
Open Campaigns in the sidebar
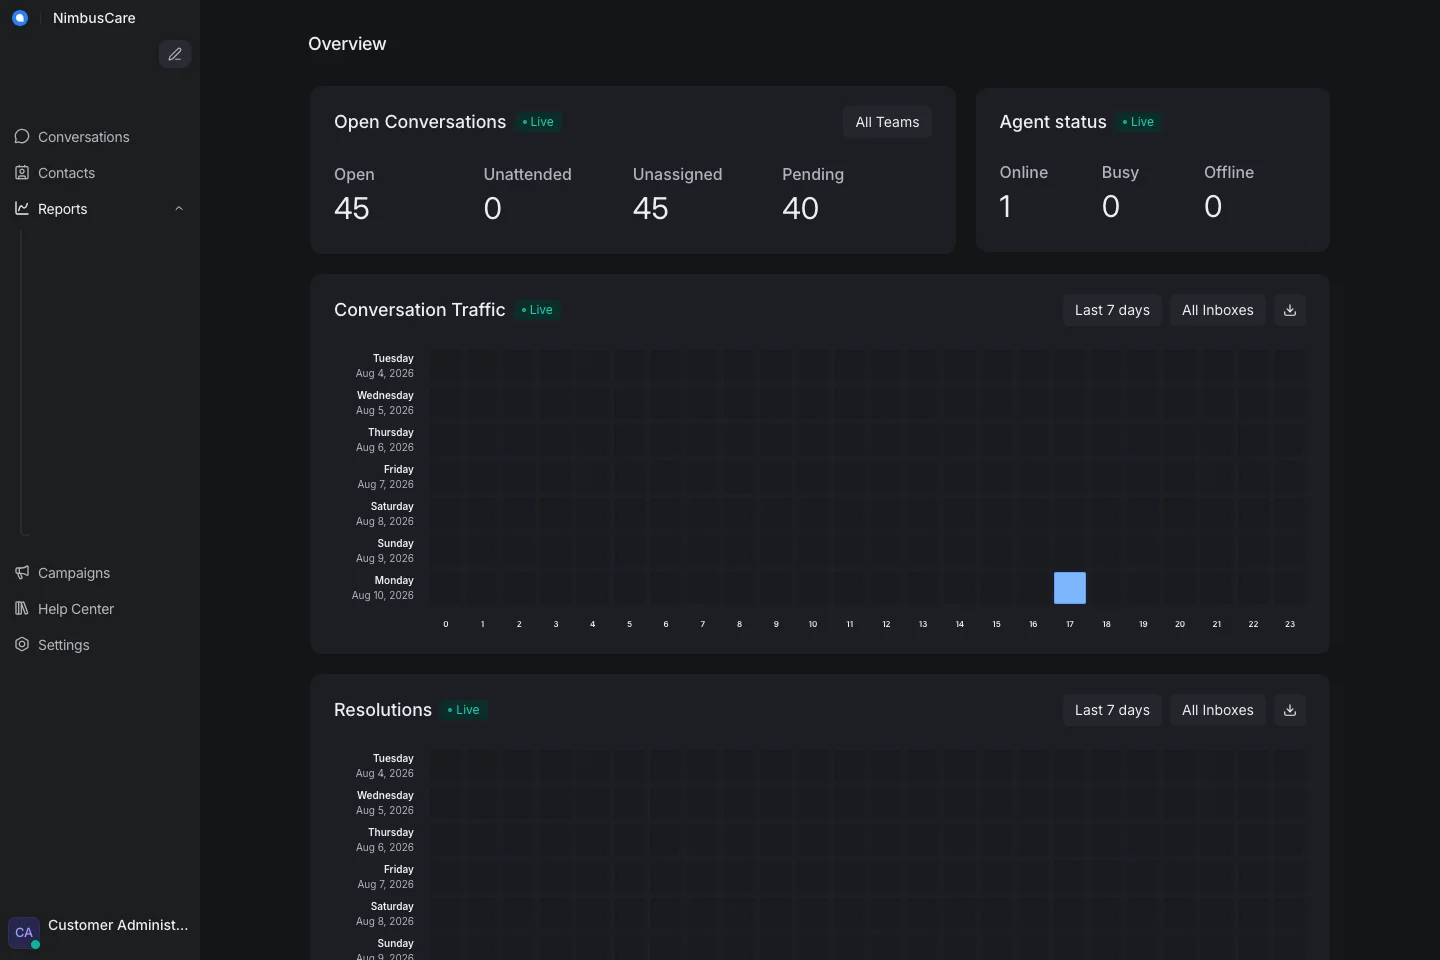pyautogui.click(x=100, y=573)
